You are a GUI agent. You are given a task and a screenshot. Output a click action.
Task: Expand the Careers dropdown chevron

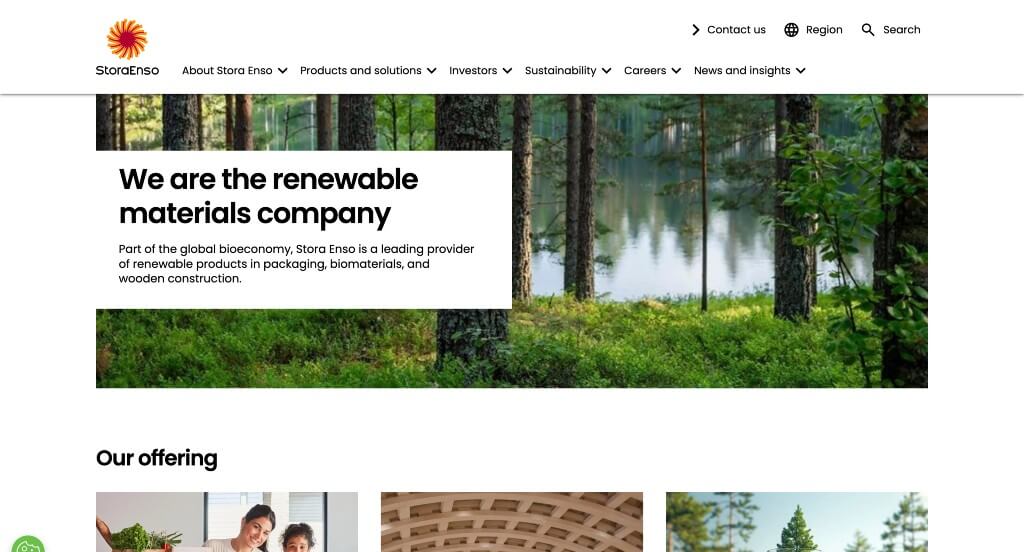click(x=676, y=71)
